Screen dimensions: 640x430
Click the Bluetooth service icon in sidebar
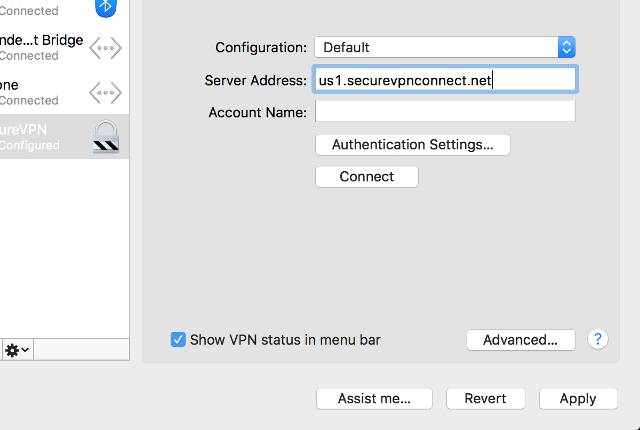click(106, 6)
